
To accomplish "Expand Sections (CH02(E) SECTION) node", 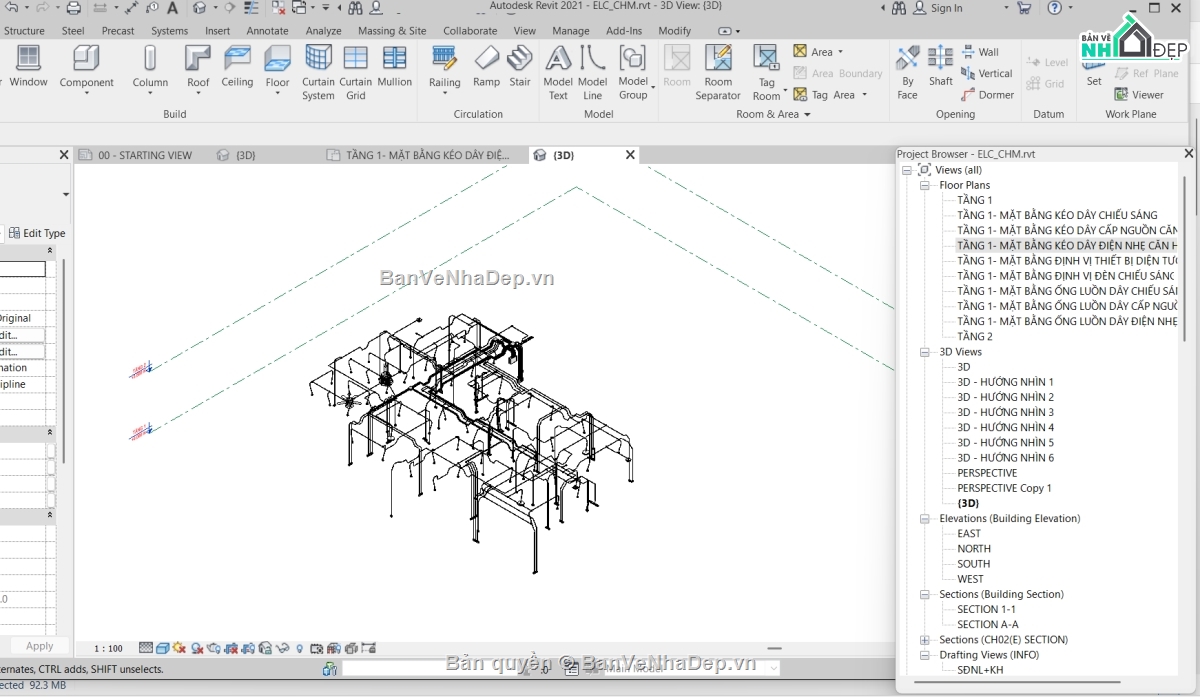I will (924, 640).
